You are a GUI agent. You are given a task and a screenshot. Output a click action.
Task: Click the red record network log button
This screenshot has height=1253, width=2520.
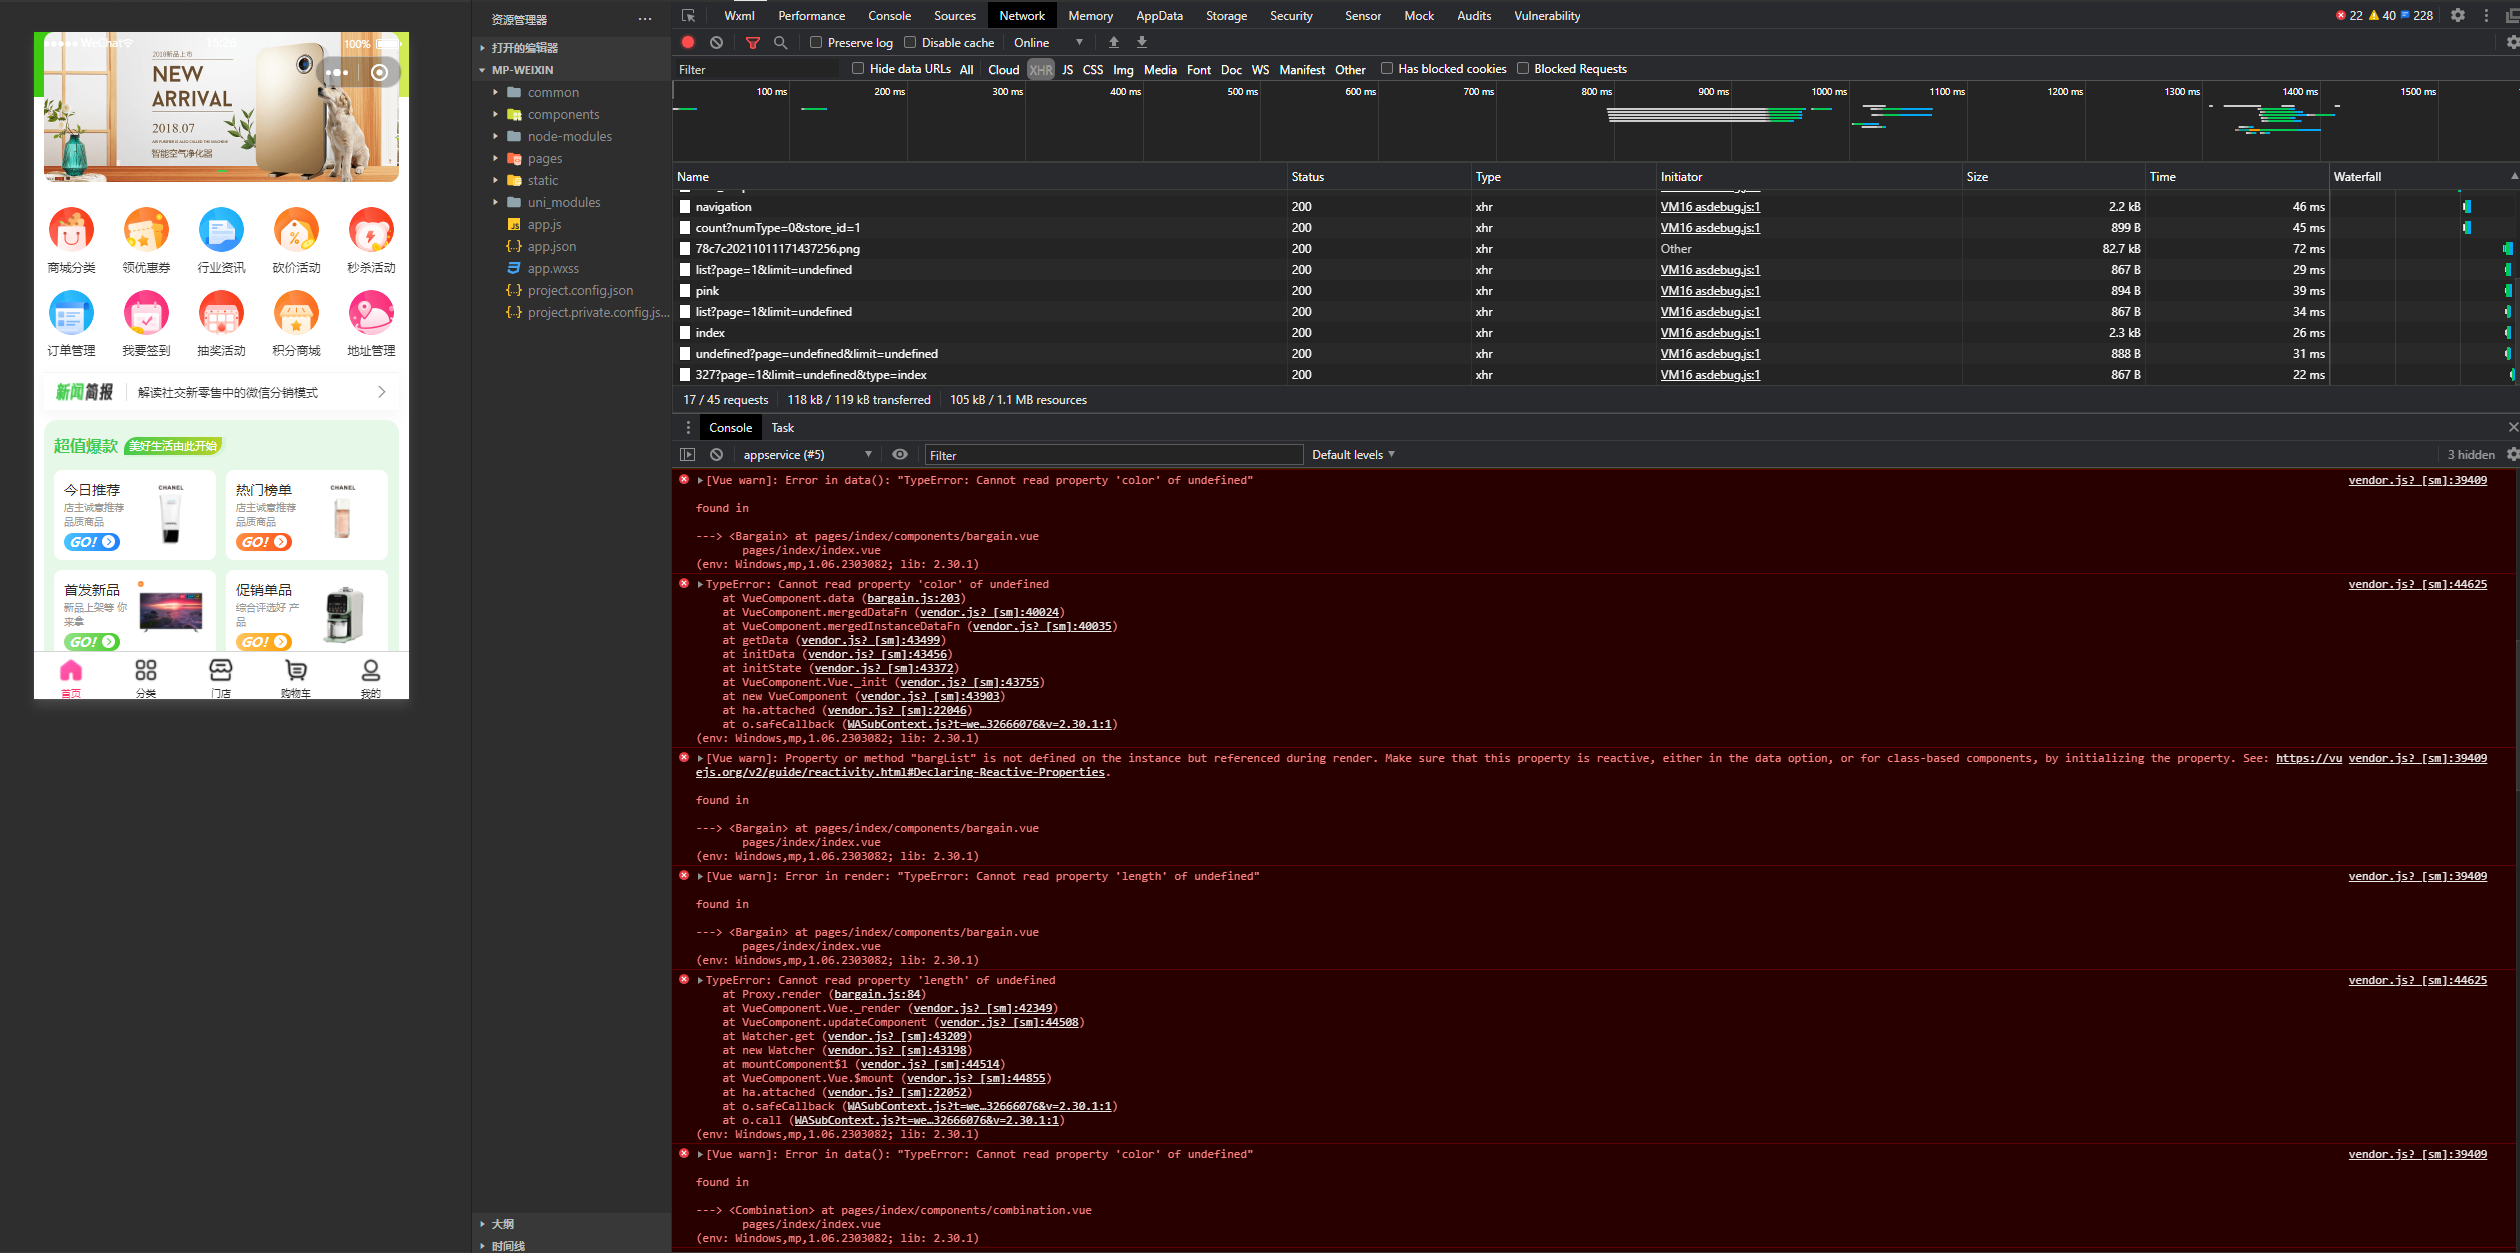688,42
